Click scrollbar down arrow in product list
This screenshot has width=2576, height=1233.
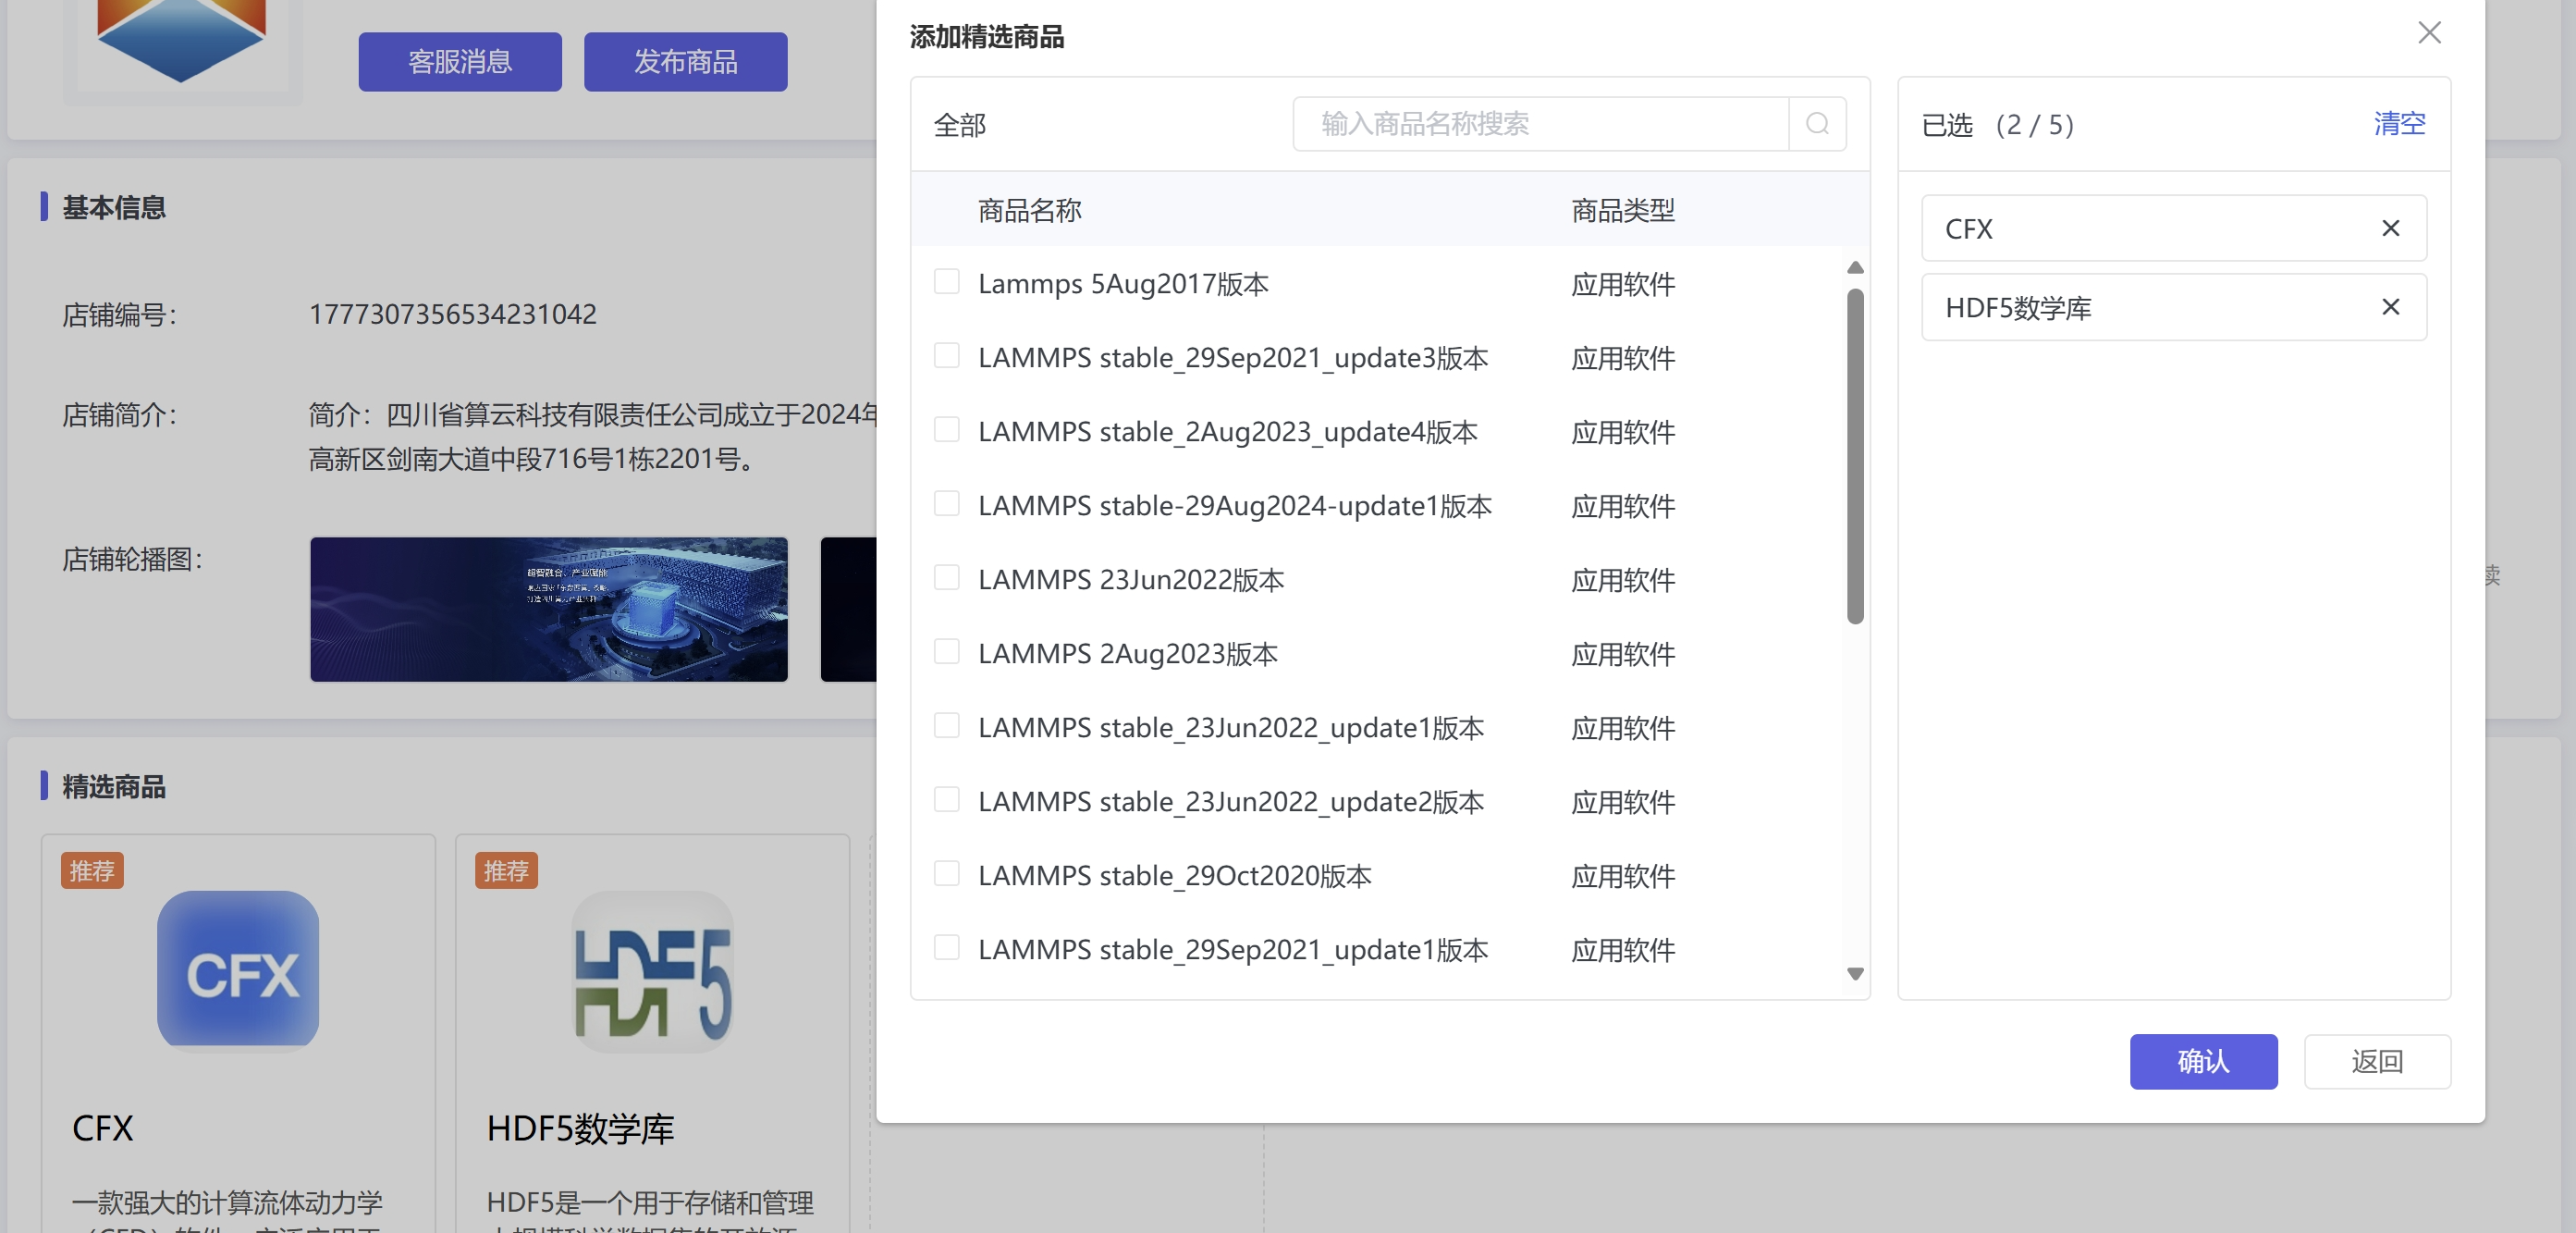(x=1855, y=974)
